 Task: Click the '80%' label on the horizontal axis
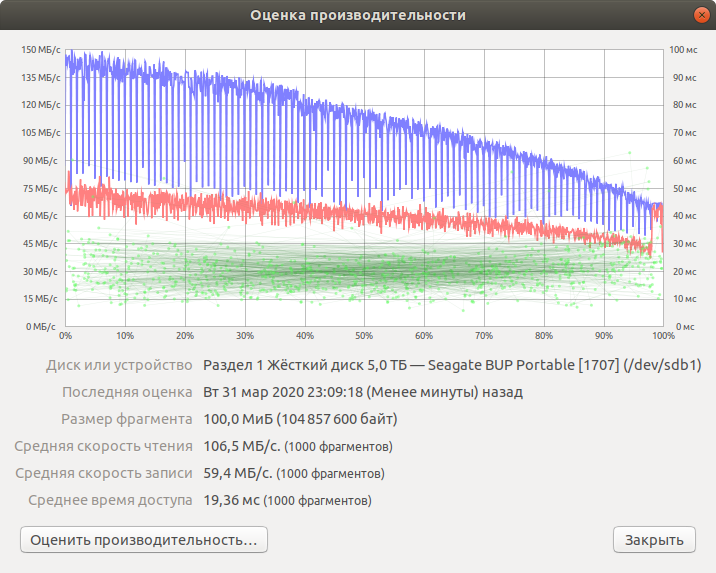coord(544,336)
